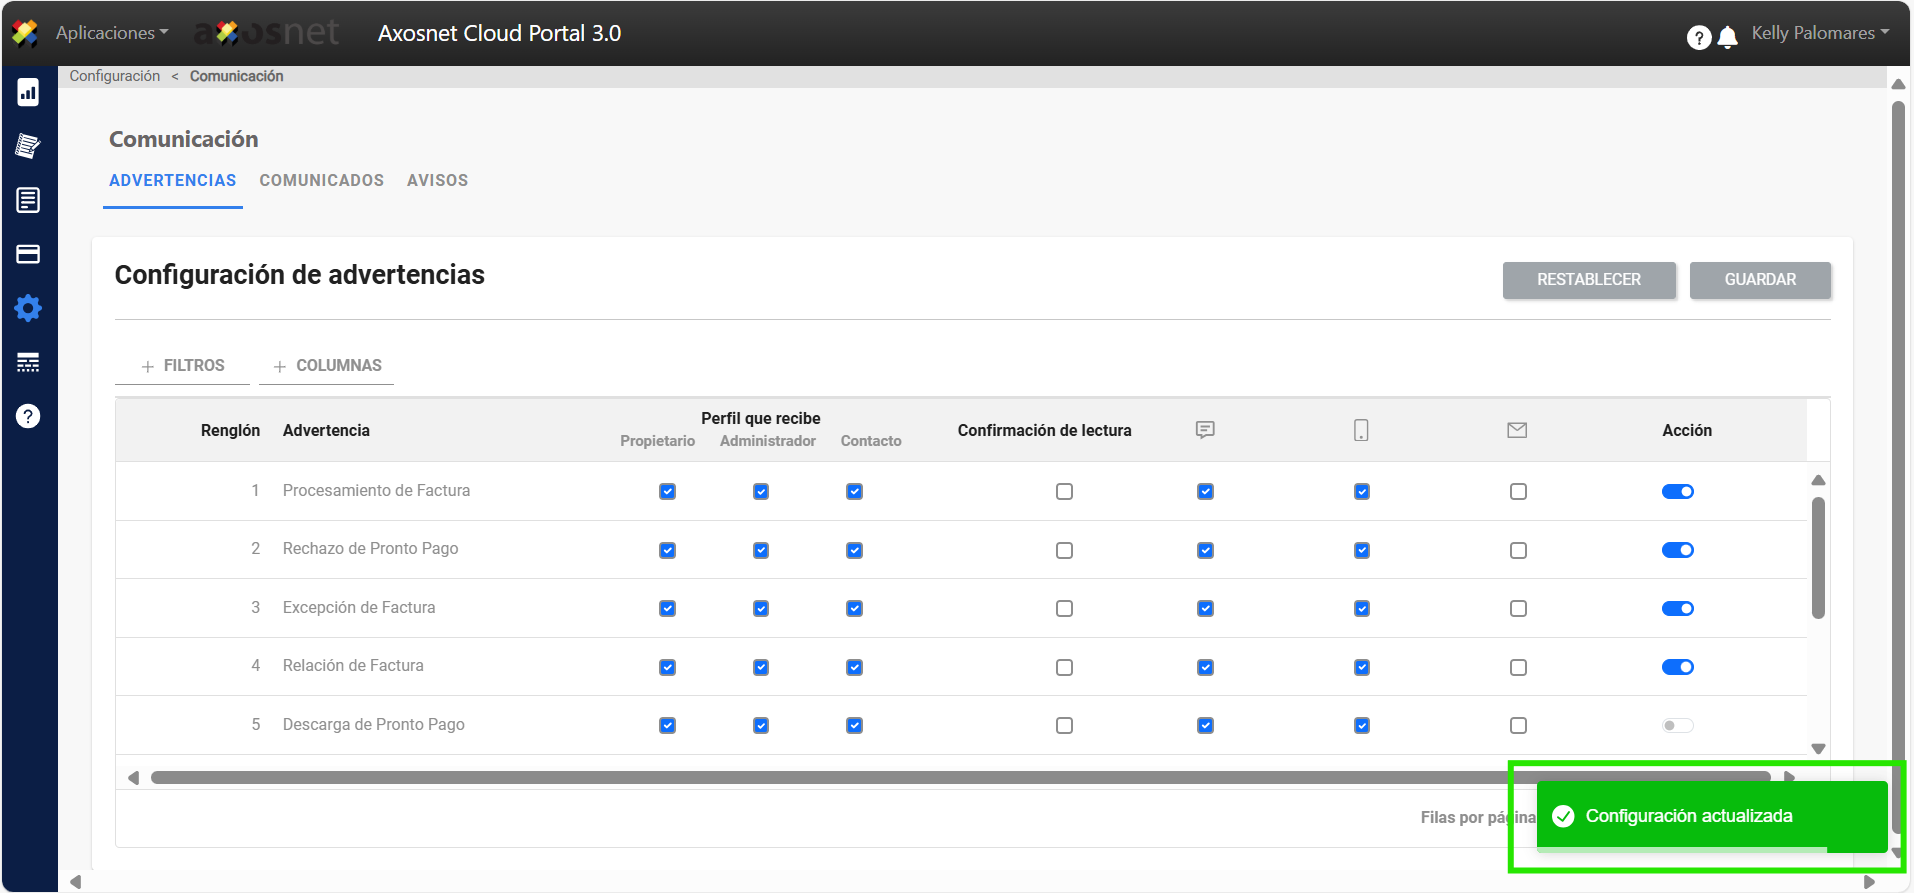Uncheck Propietario for Procesamiento de Factura
The height and width of the screenshot is (893, 1914).
point(667,492)
